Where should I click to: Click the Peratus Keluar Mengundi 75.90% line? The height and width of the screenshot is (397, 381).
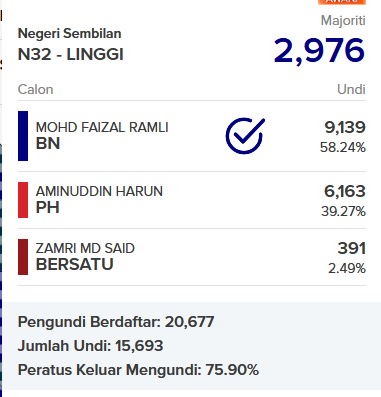138,370
